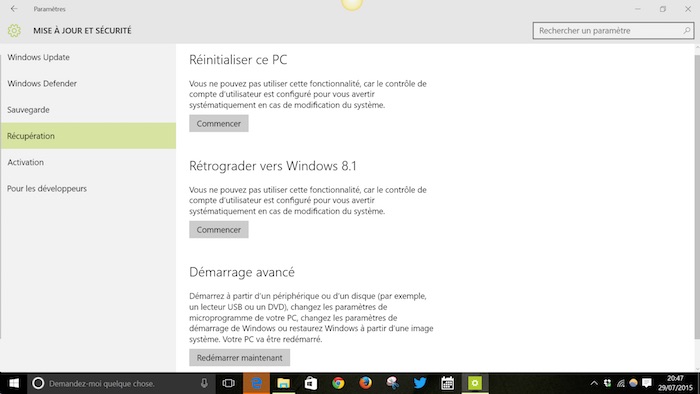Open Twitter from the taskbar

[x=420, y=383]
